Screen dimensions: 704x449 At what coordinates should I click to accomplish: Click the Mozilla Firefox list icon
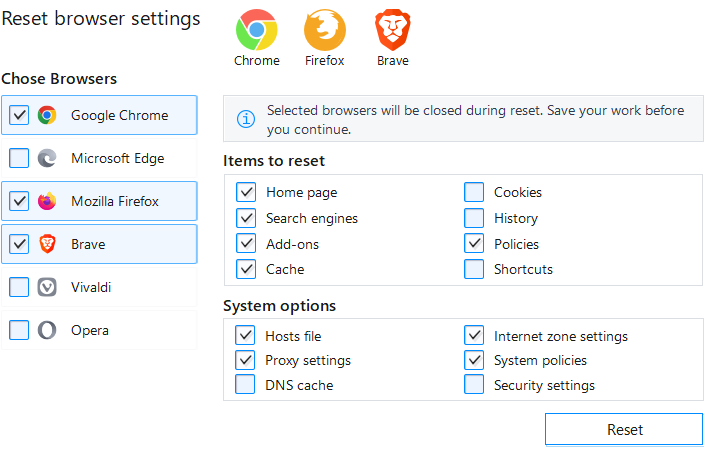[x=47, y=201]
